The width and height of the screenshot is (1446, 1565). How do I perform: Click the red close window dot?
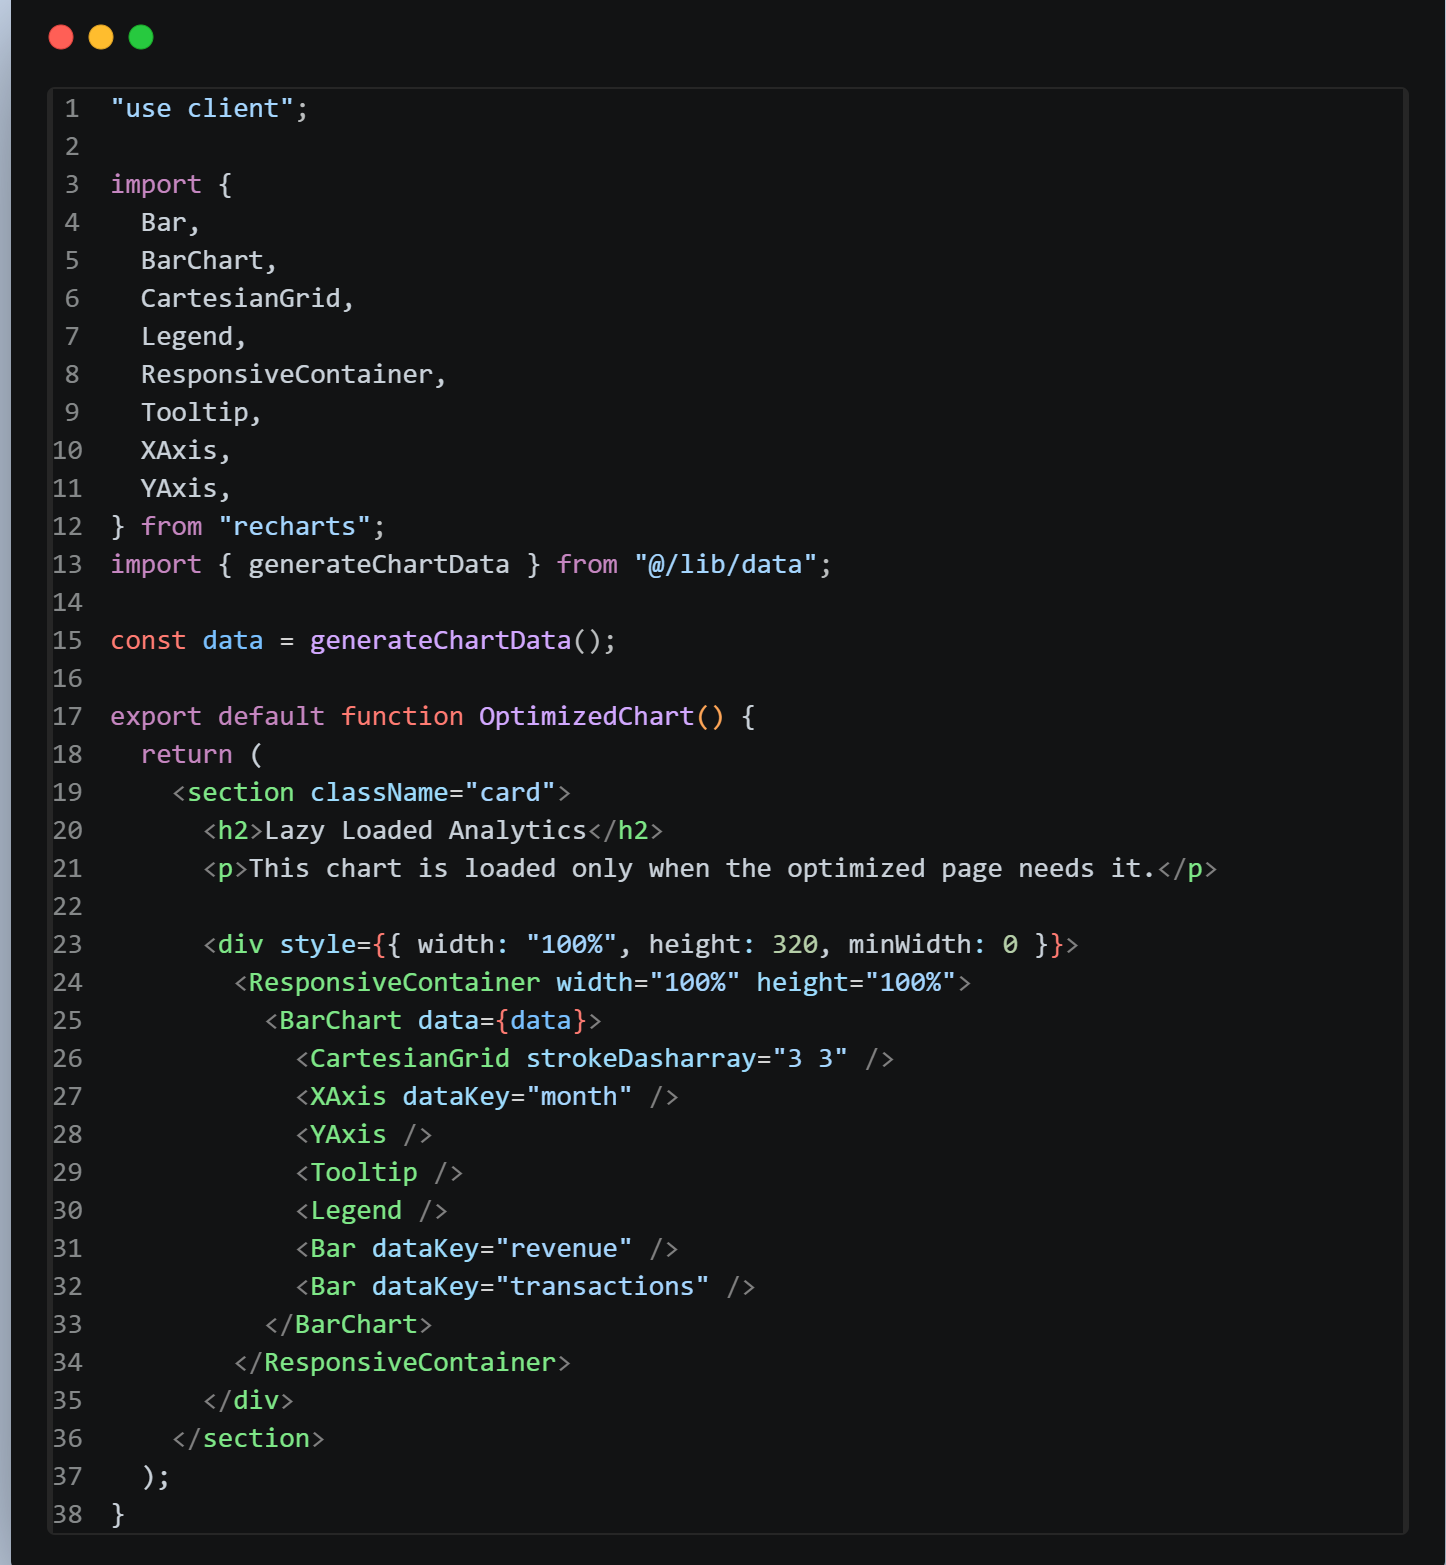coord(61,37)
